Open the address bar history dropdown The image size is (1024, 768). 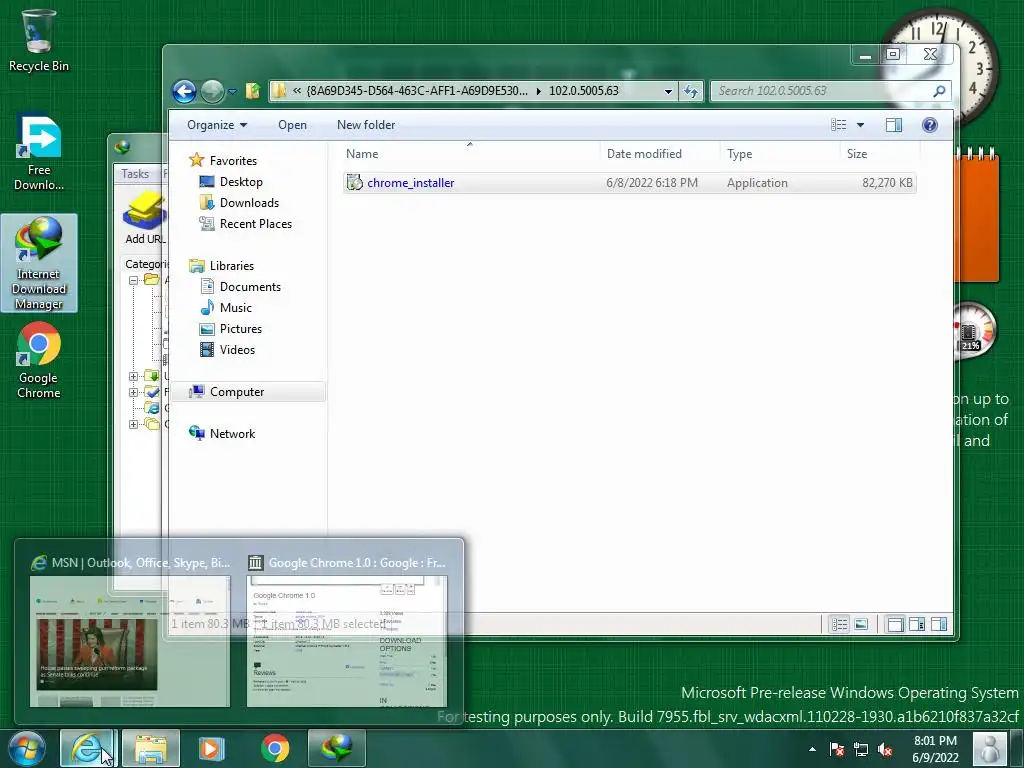(x=668, y=91)
